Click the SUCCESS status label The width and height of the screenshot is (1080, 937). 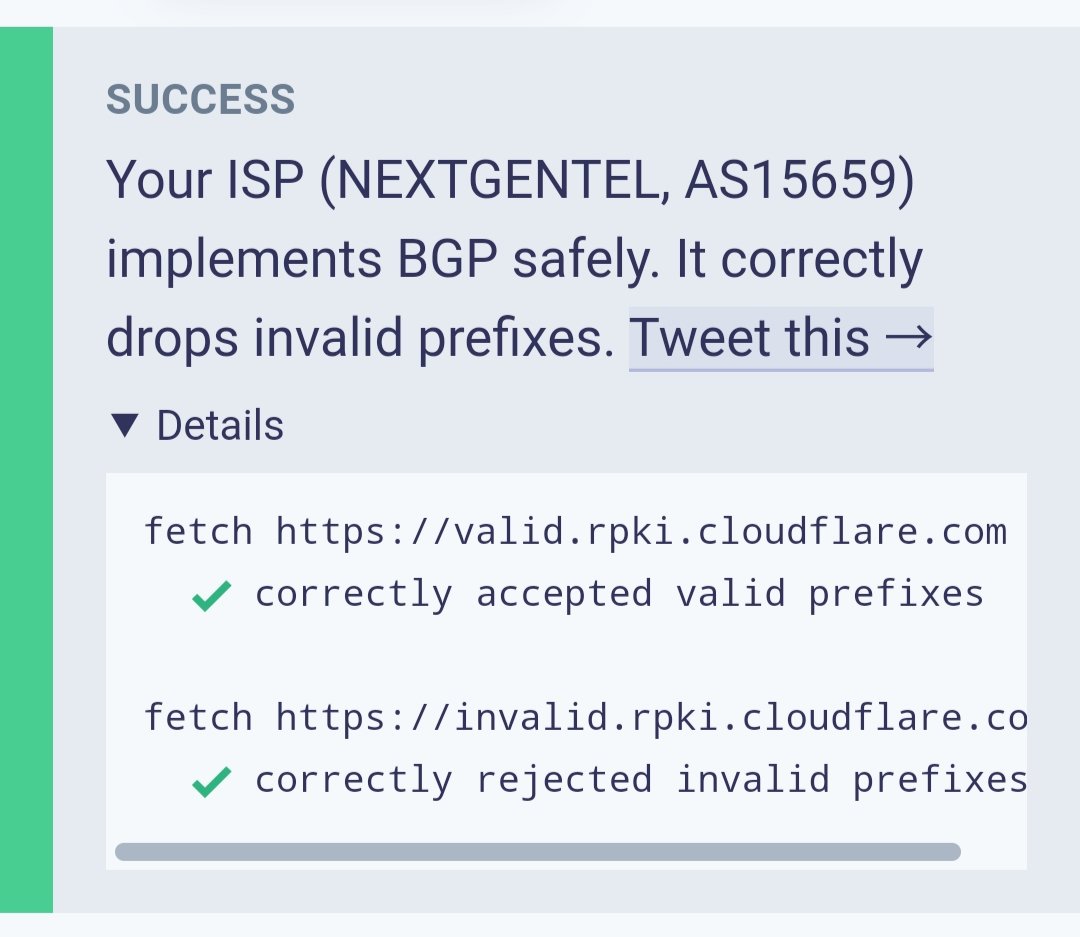coord(200,99)
